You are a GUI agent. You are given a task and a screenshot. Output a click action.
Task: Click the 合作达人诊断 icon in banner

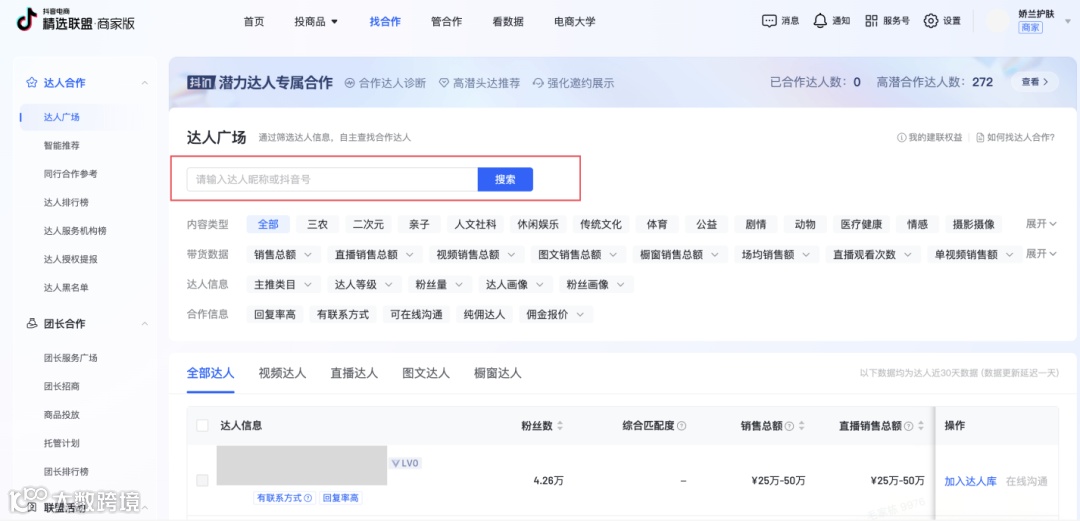(349, 83)
